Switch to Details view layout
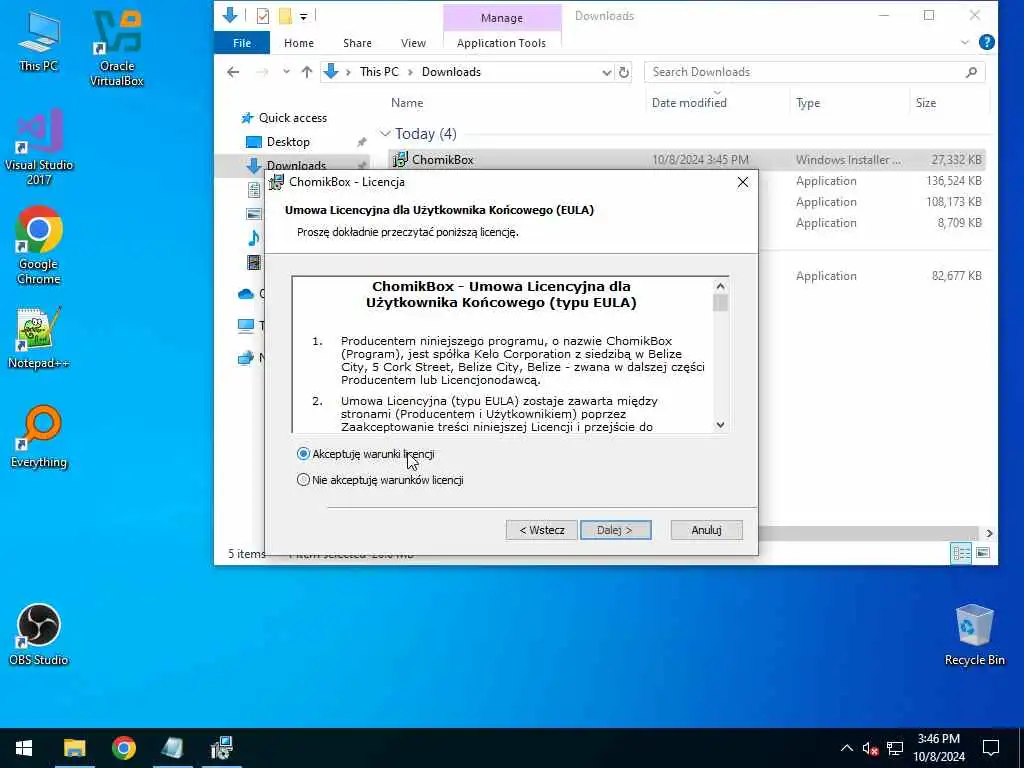Image resolution: width=1024 pixels, height=768 pixels. pos(961,554)
